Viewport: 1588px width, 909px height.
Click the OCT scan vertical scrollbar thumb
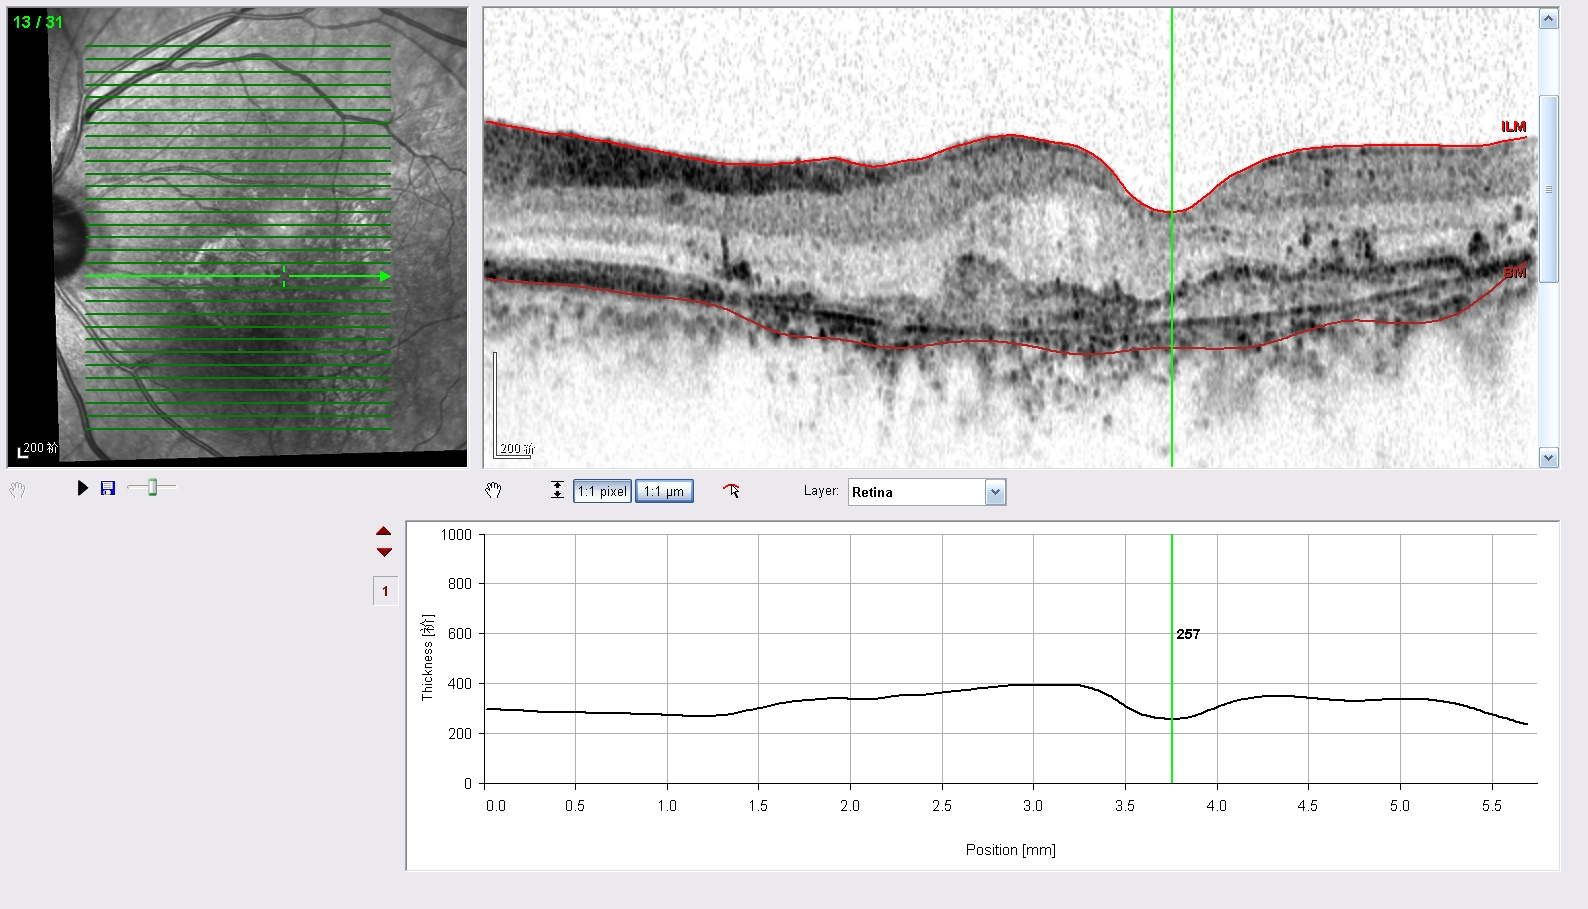coord(1549,189)
